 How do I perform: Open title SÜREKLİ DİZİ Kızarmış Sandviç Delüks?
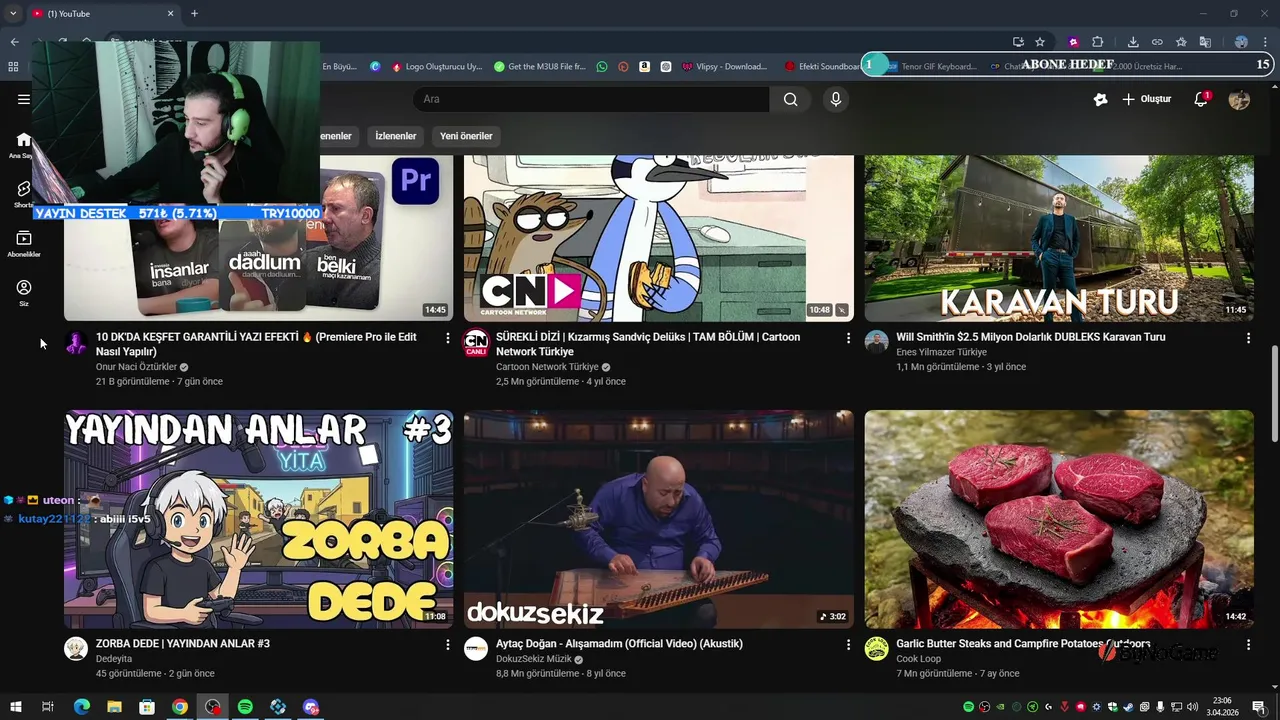pos(648,344)
